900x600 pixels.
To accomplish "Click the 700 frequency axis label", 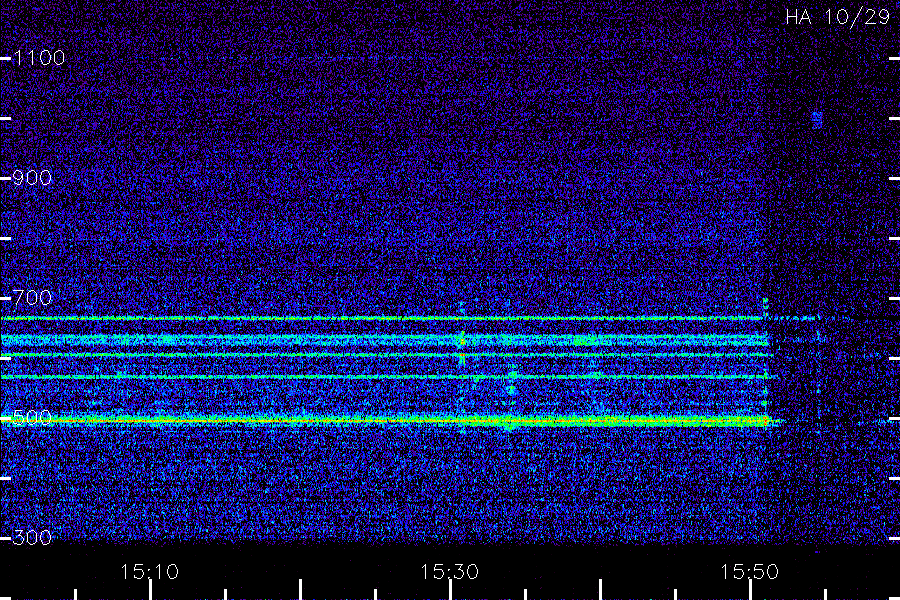I will click(x=32, y=298).
